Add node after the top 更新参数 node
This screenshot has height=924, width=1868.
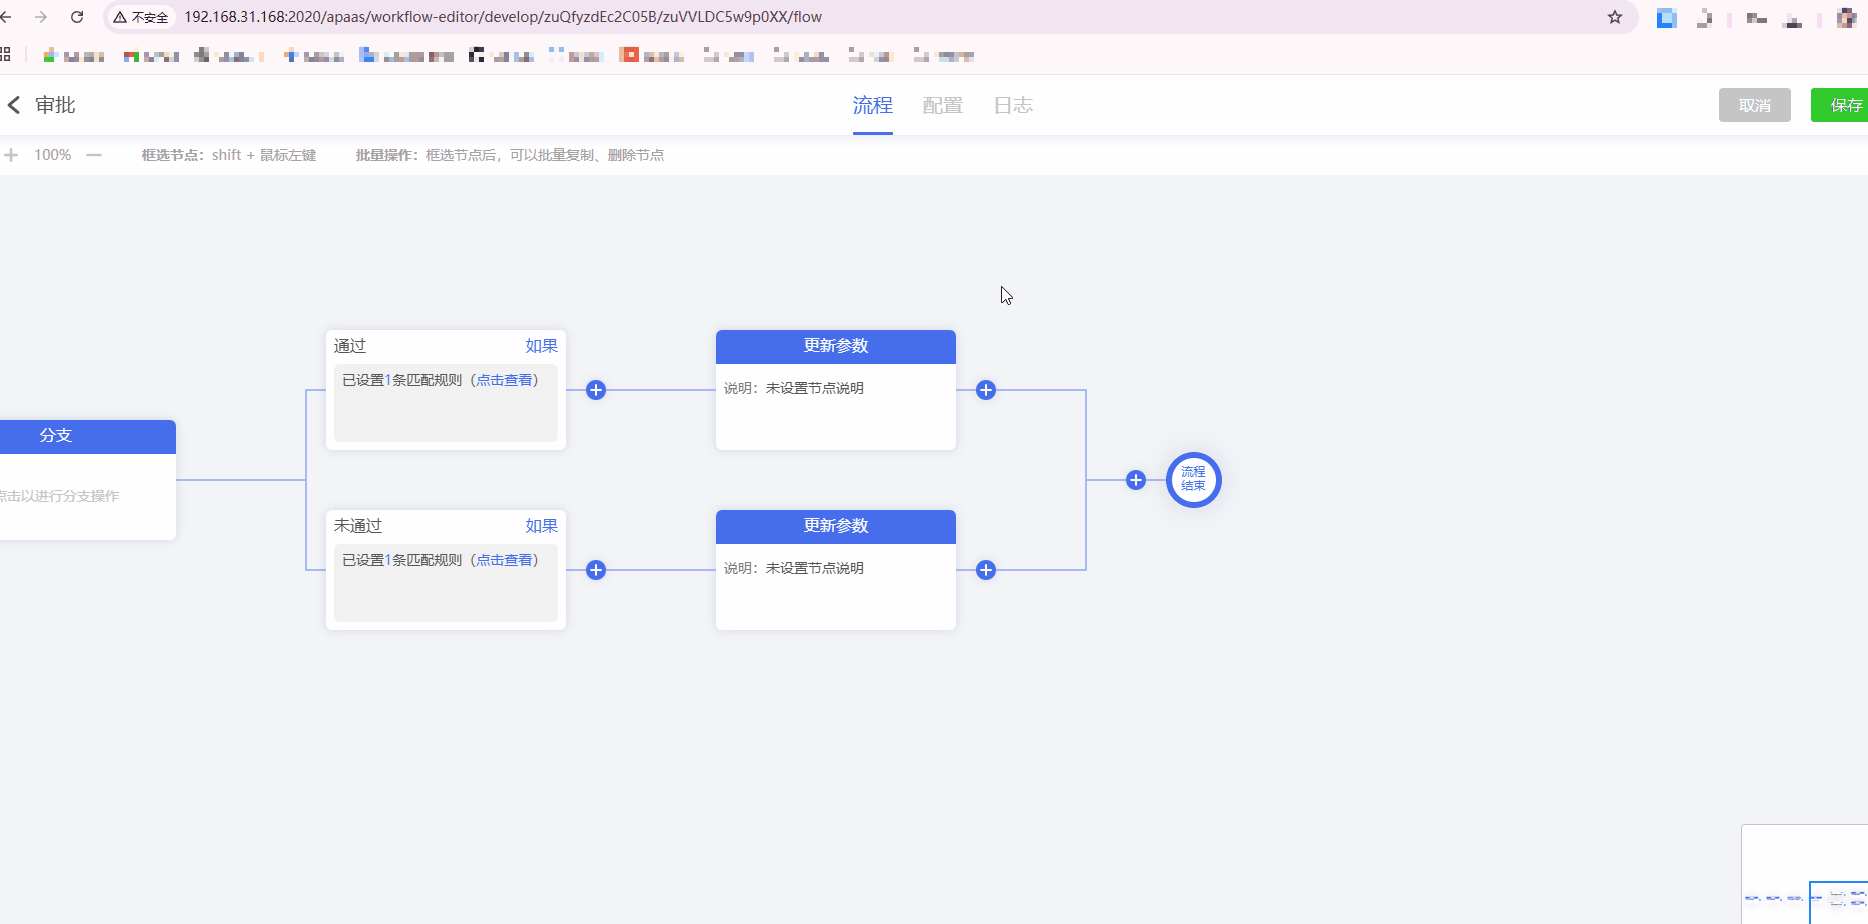986,390
